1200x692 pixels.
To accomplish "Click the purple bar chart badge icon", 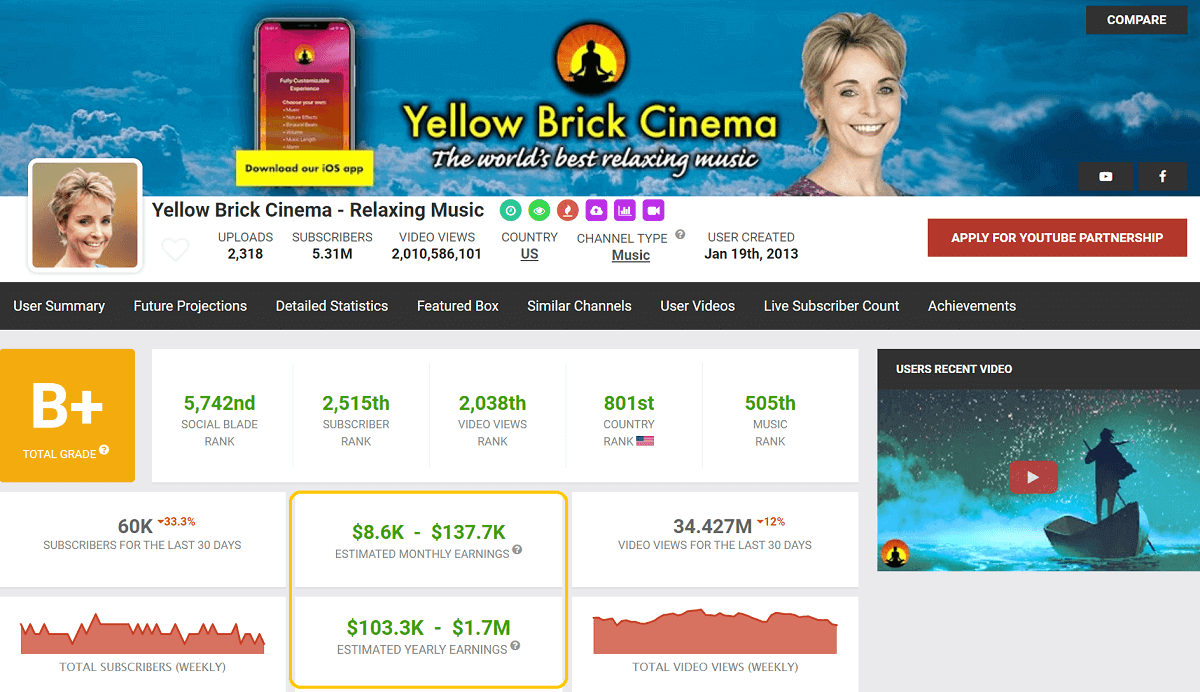I will [625, 210].
